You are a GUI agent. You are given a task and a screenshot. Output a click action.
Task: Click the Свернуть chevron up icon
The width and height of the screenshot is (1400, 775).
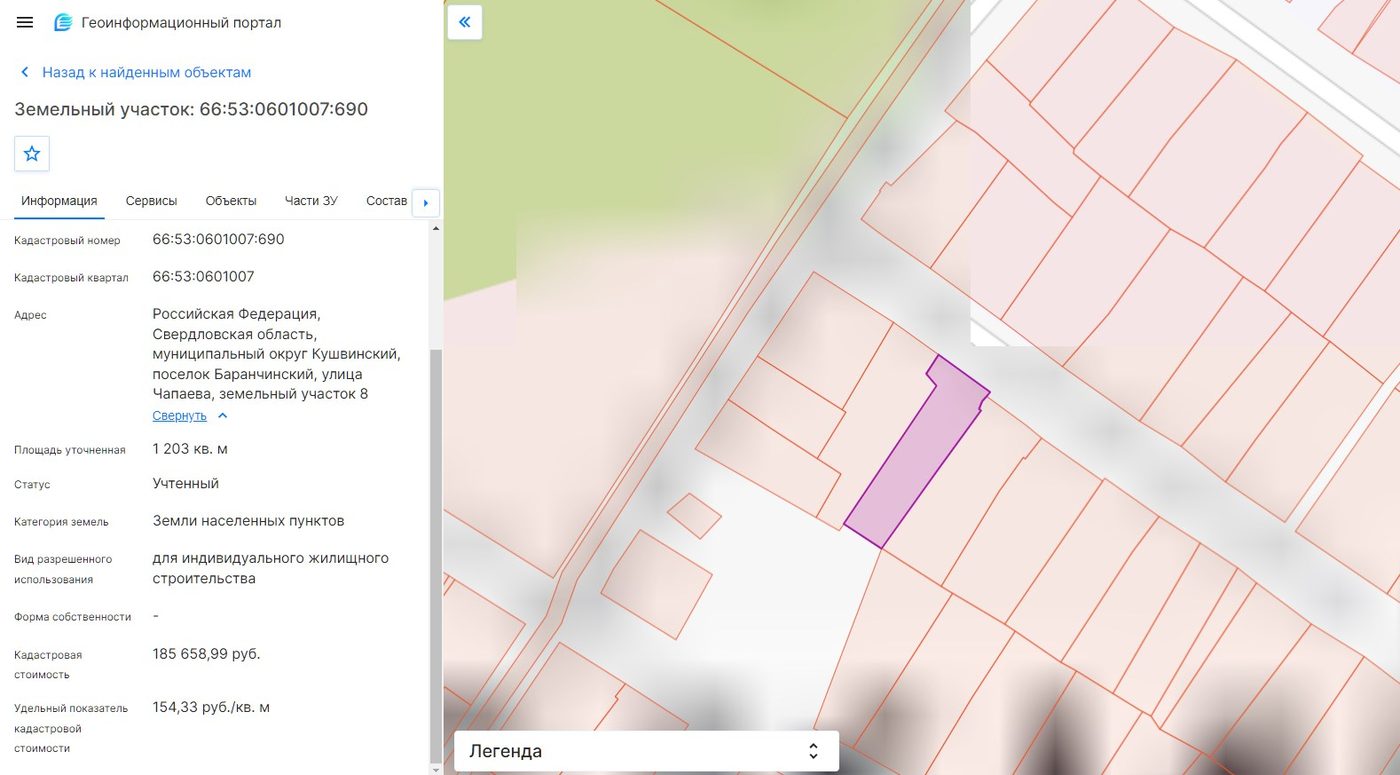(x=223, y=416)
